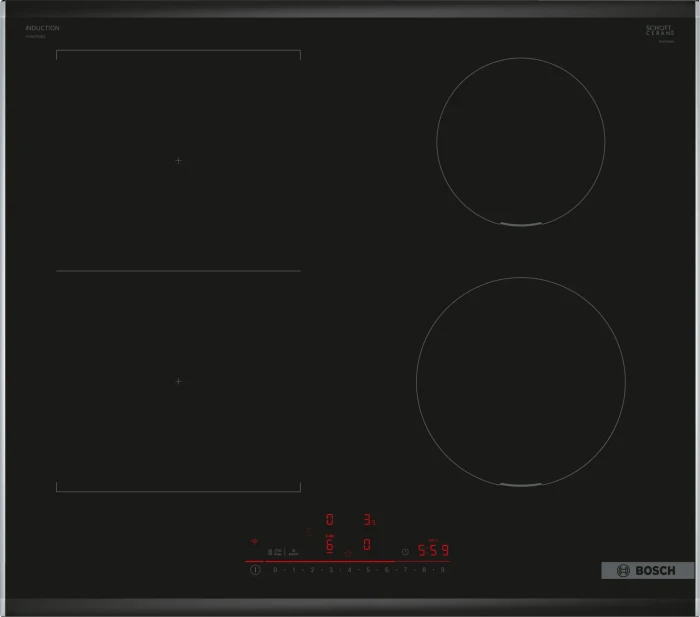Viewport: 700px width, 617px height.
Task: Select the zone display showing 3
Action: pyautogui.click(x=369, y=520)
